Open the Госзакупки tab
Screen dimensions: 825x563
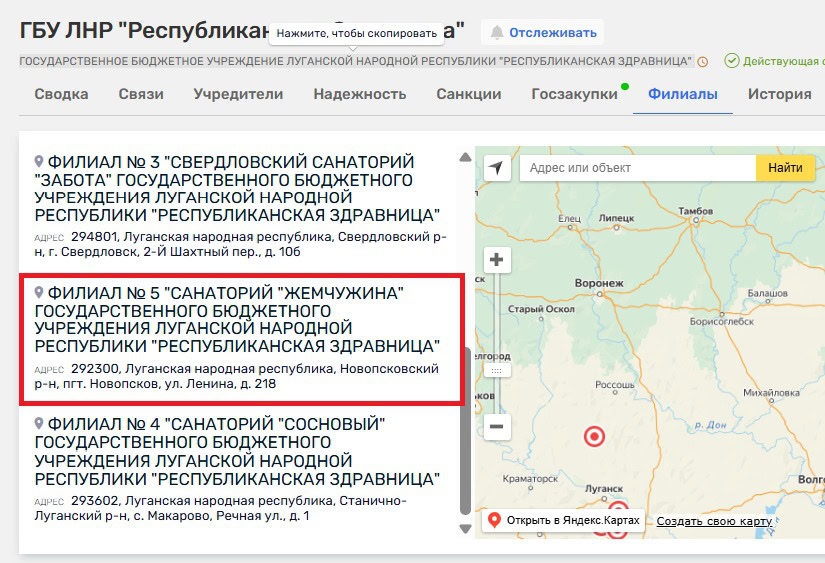click(575, 94)
